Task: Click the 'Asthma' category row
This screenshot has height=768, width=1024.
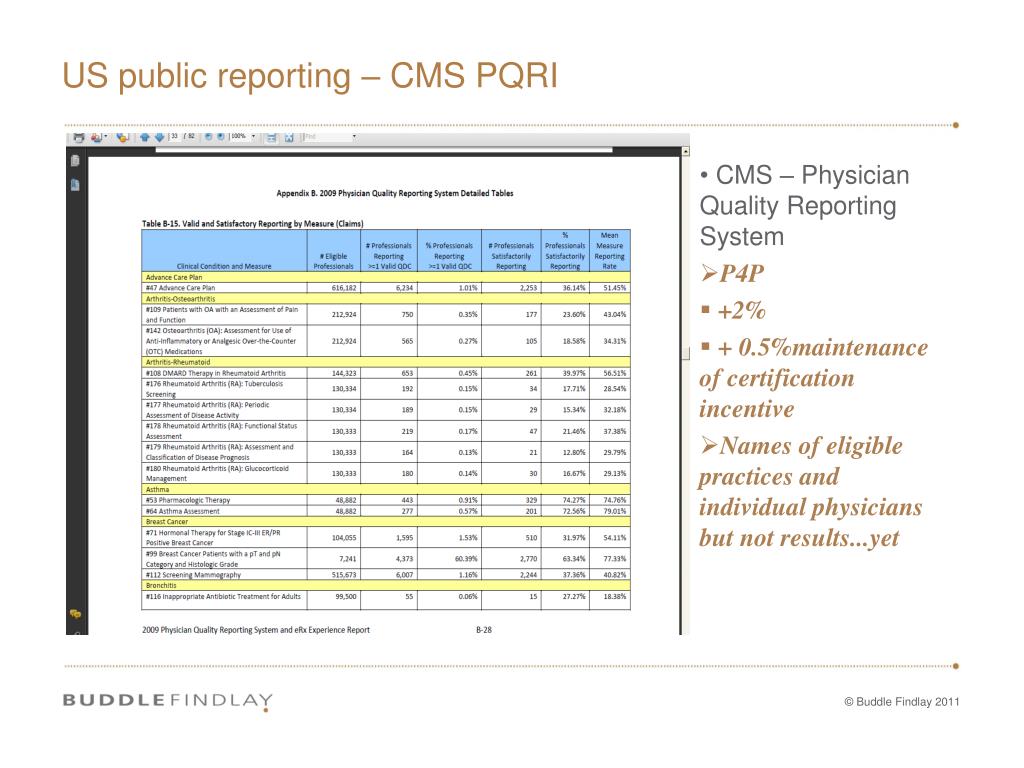Action: (x=386, y=489)
